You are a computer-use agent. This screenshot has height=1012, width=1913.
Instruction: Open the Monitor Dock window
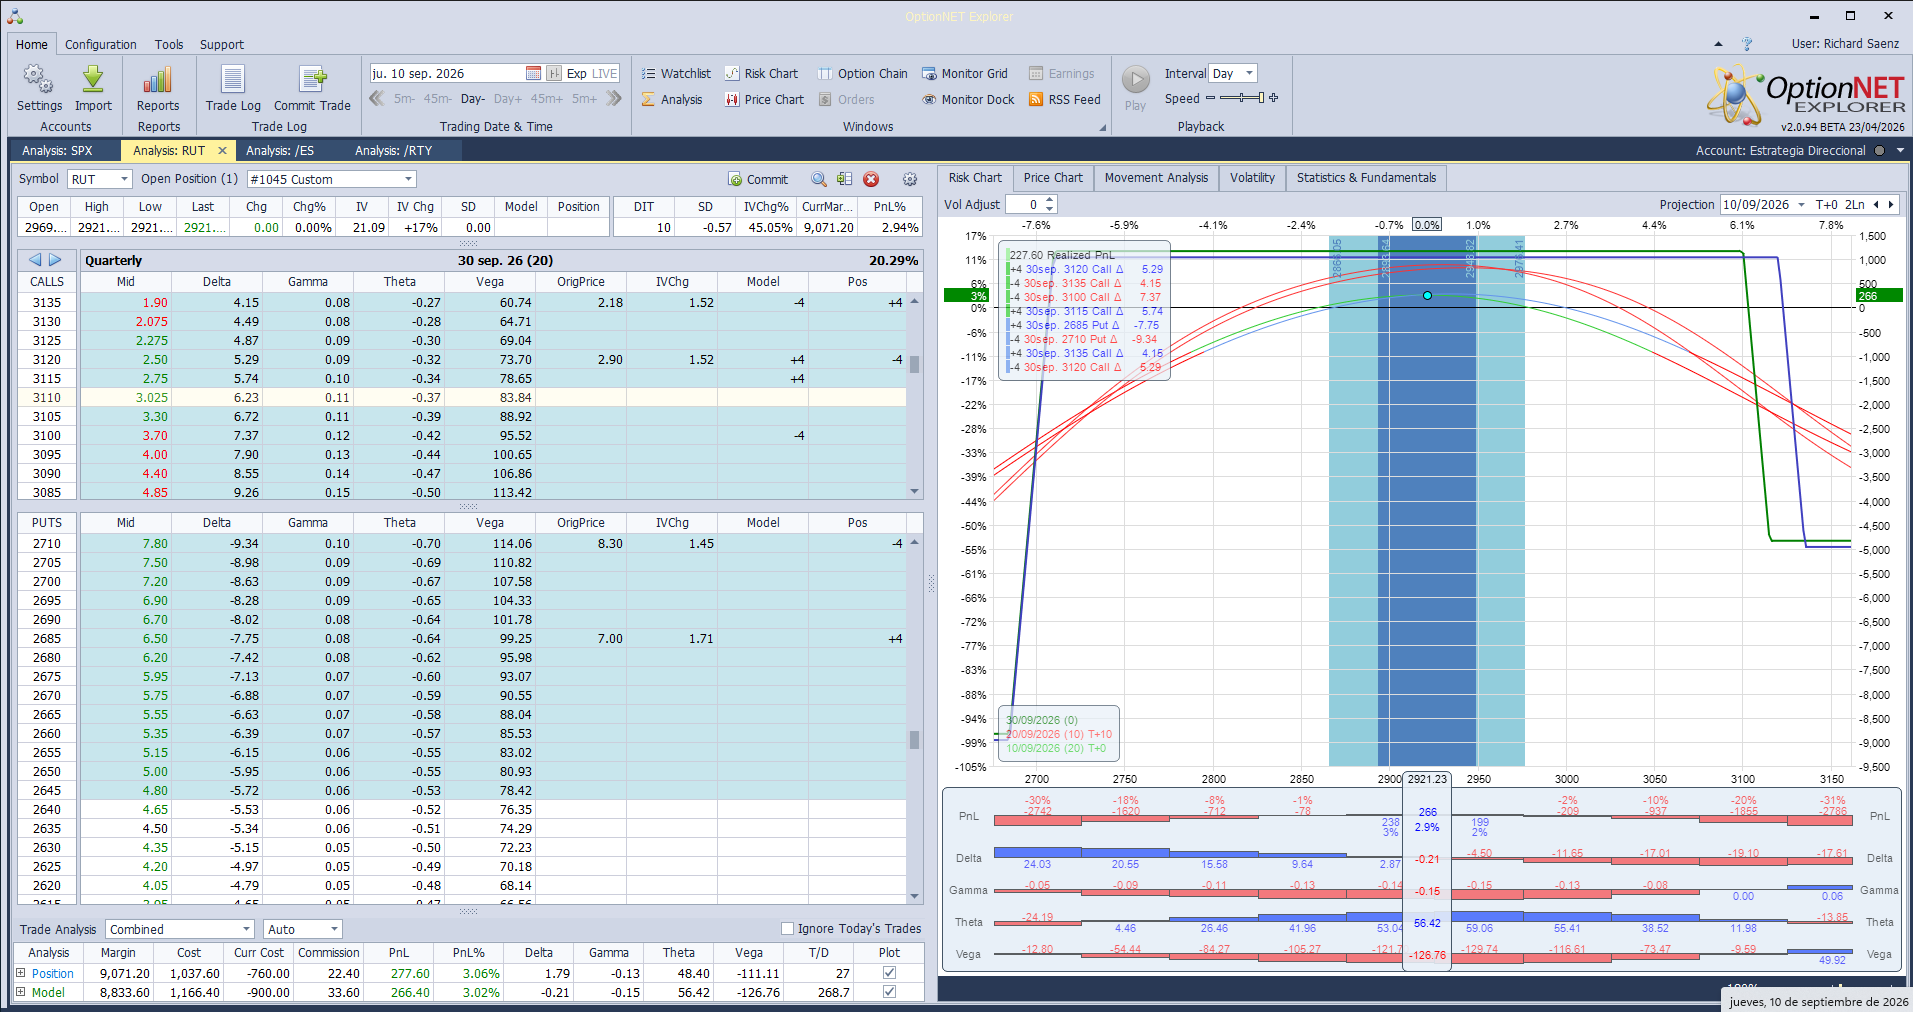968,99
